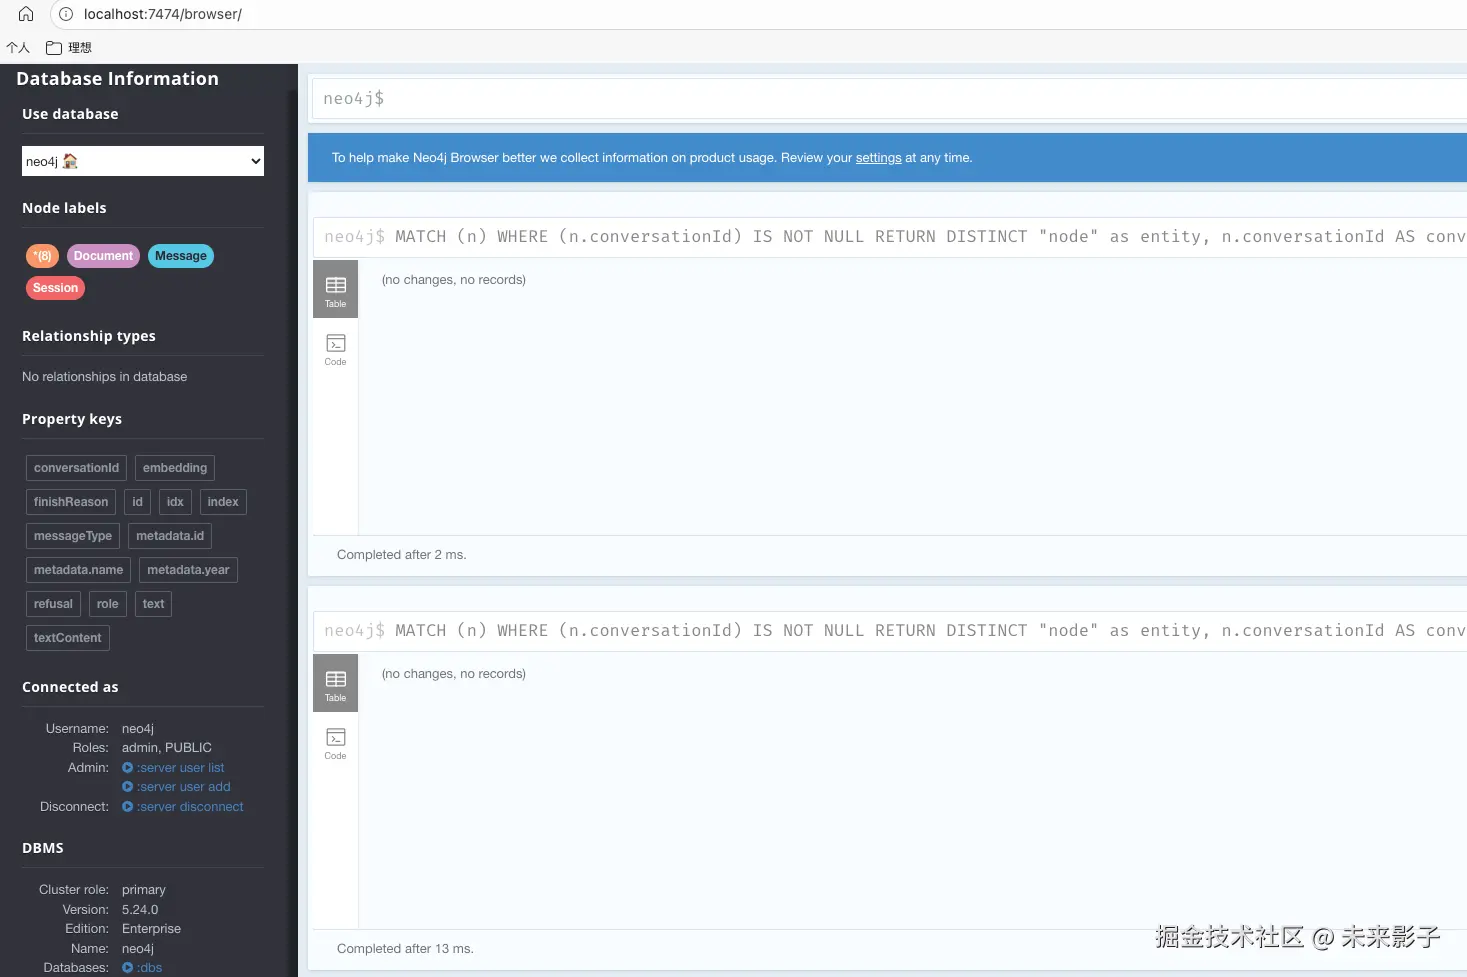1467x977 pixels.
Task: Open the Use database dropdown
Action: click(143, 161)
